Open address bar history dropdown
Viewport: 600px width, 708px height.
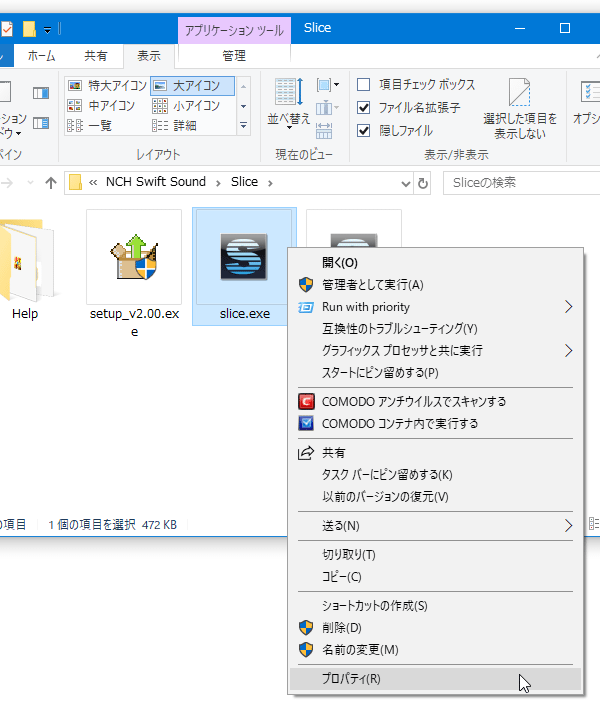point(405,183)
